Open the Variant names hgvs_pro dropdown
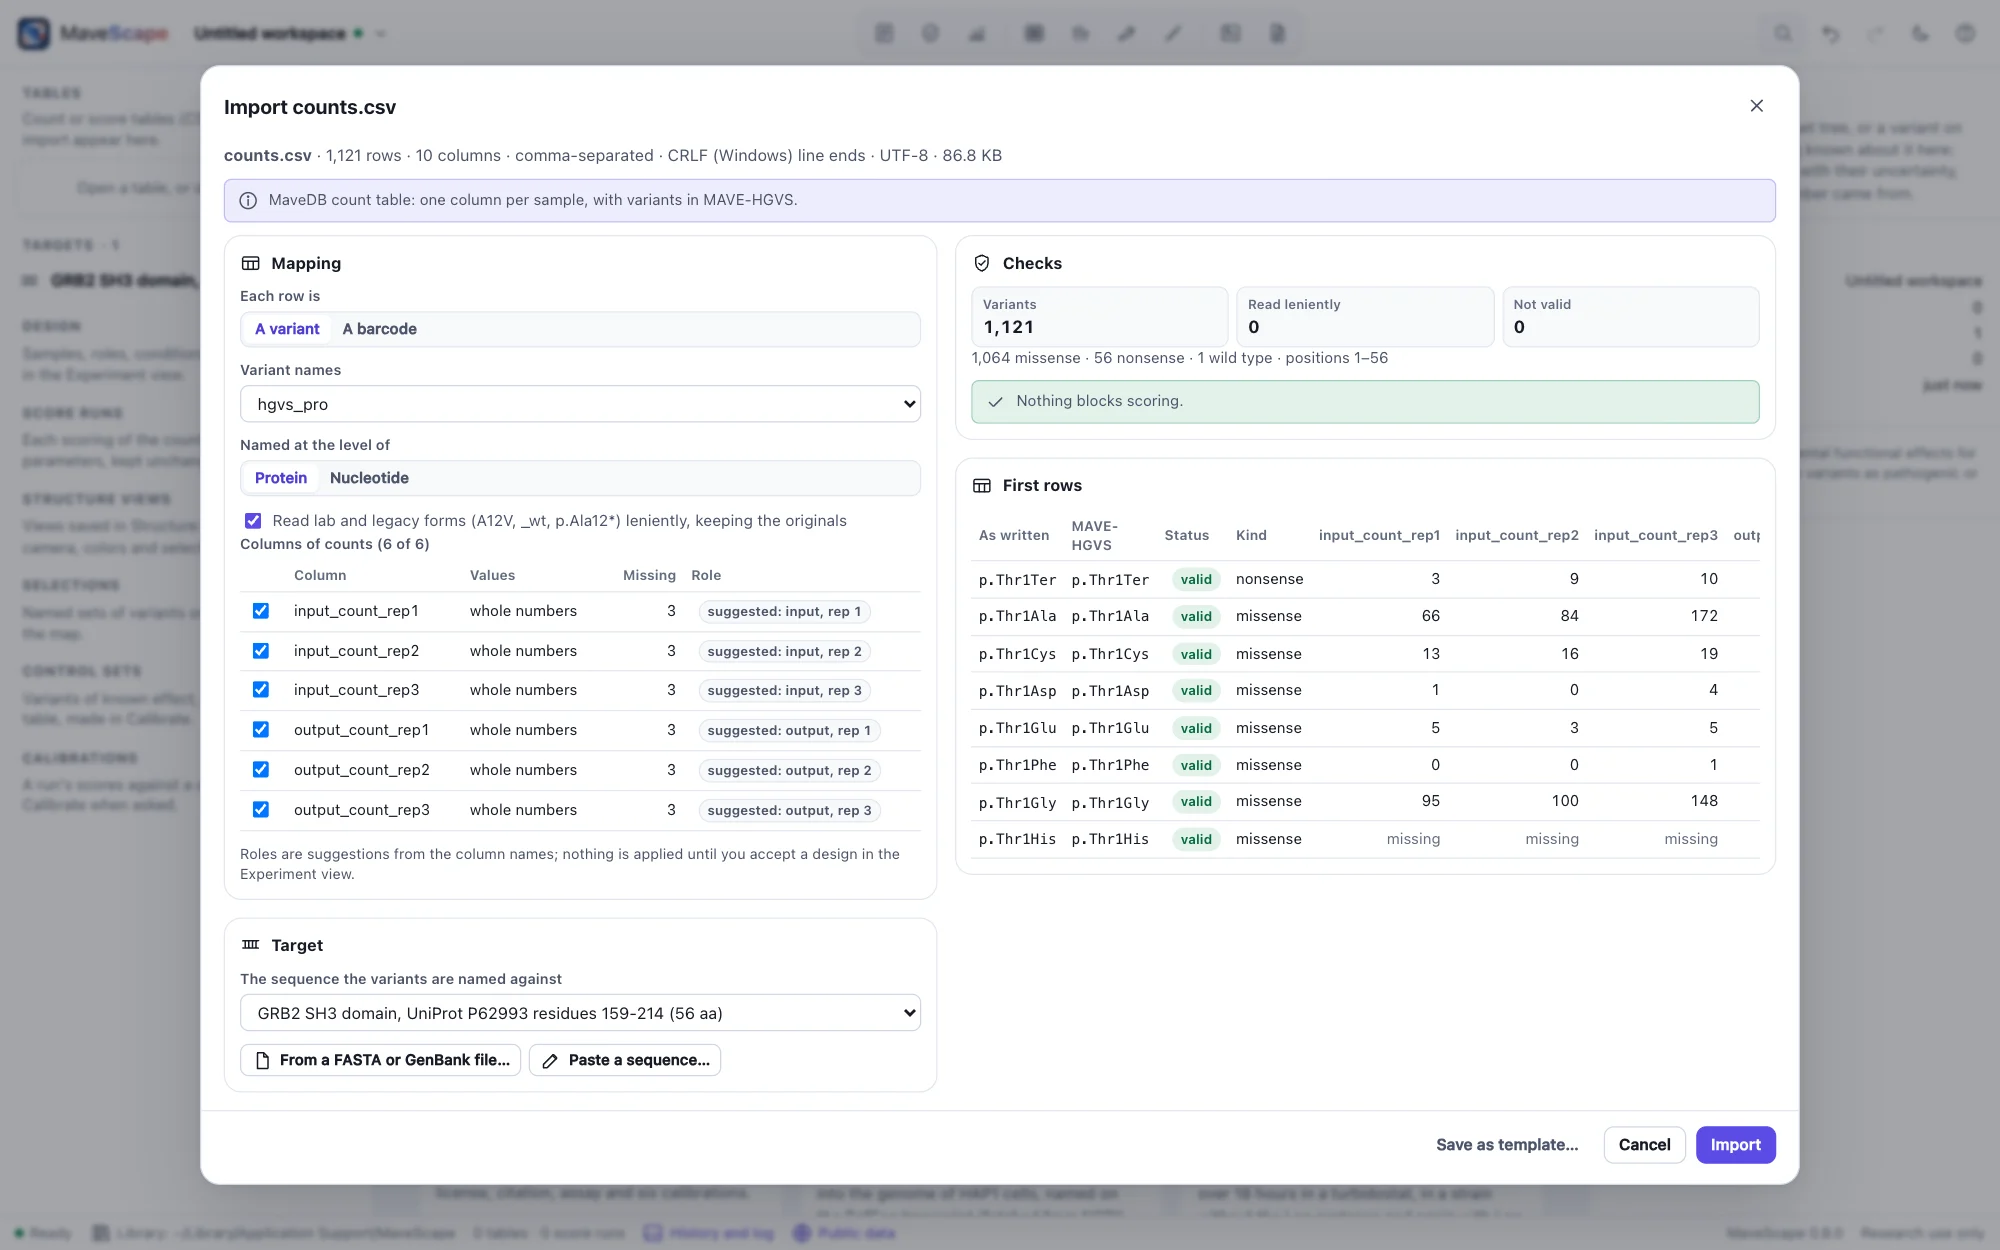This screenshot has height=1250, width=2000. click(x=580, y=404)
